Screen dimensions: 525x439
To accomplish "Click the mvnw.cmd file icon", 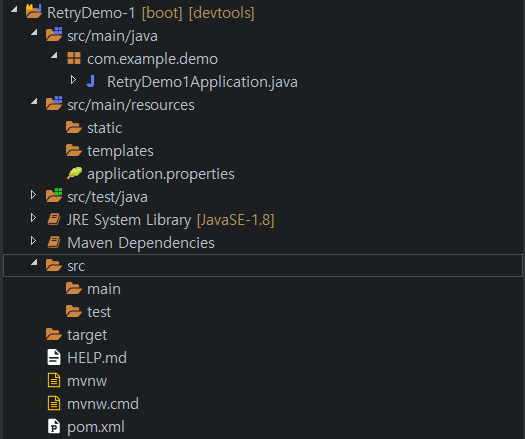I will (x=54, y=403).
